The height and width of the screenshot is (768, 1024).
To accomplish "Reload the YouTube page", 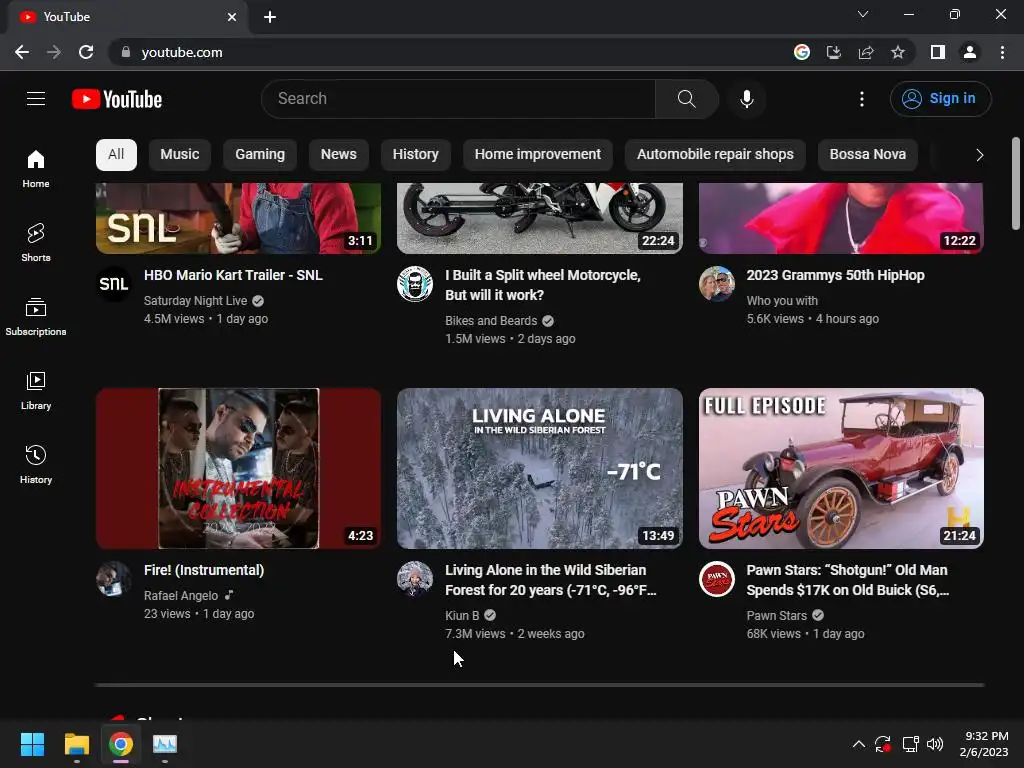I will (86, 52).
